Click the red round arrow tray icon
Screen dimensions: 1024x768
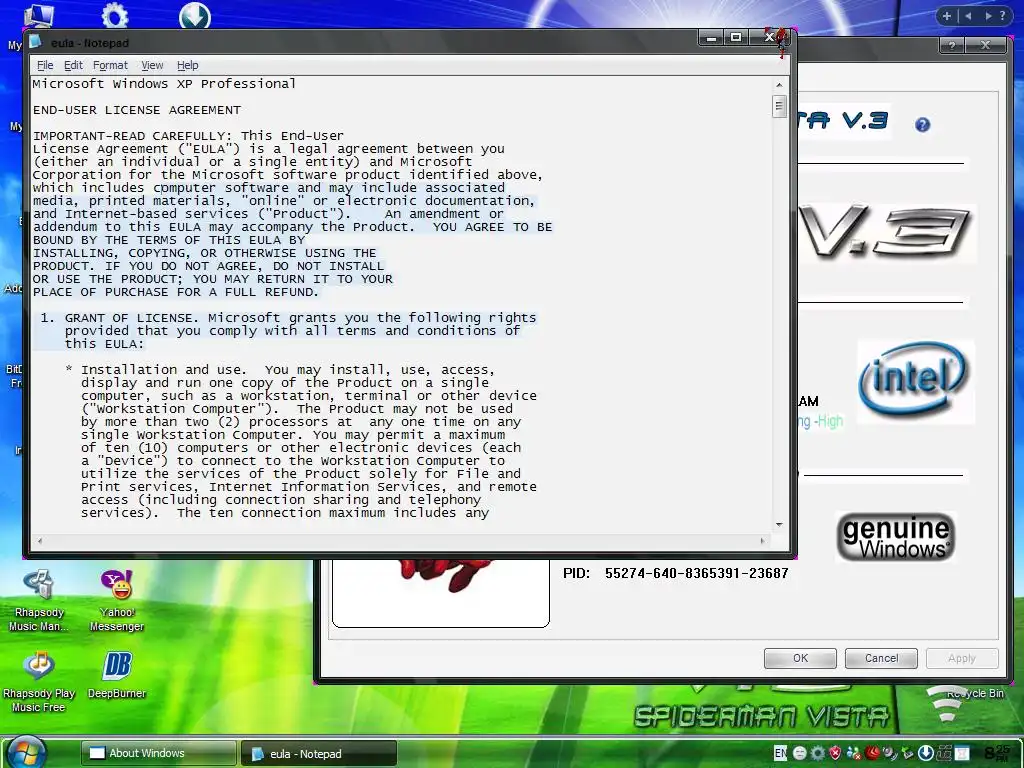872,753
